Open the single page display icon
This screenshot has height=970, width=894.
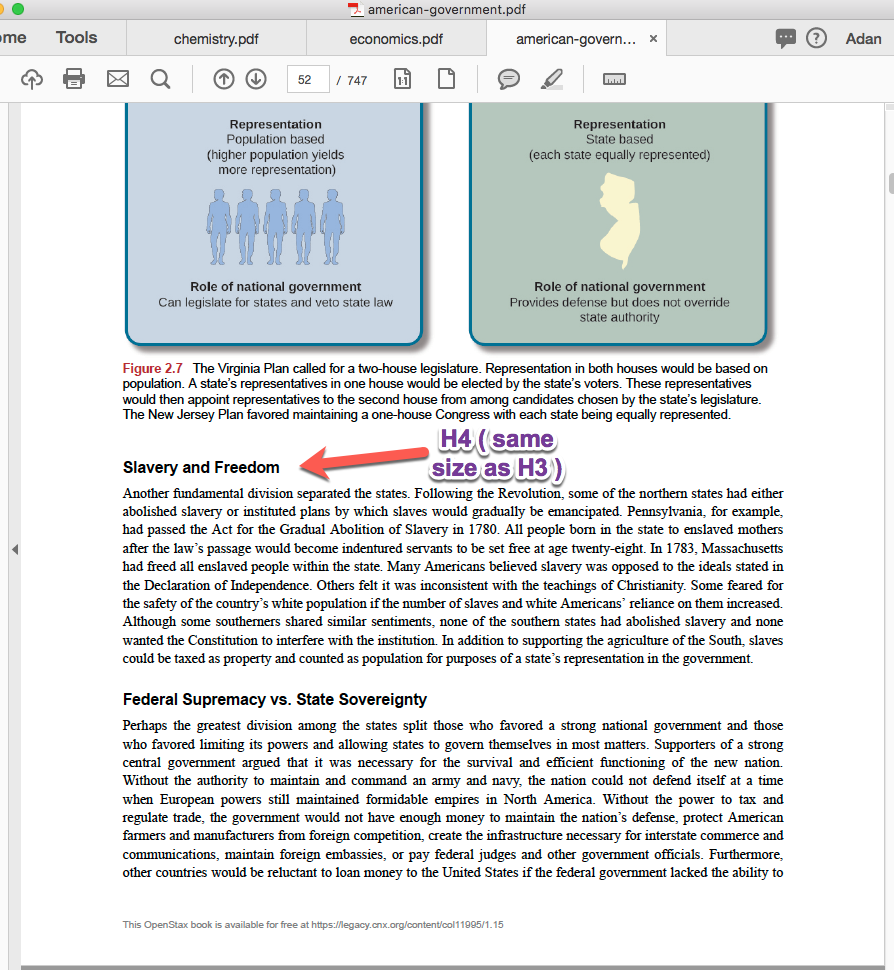coord(446,79)
